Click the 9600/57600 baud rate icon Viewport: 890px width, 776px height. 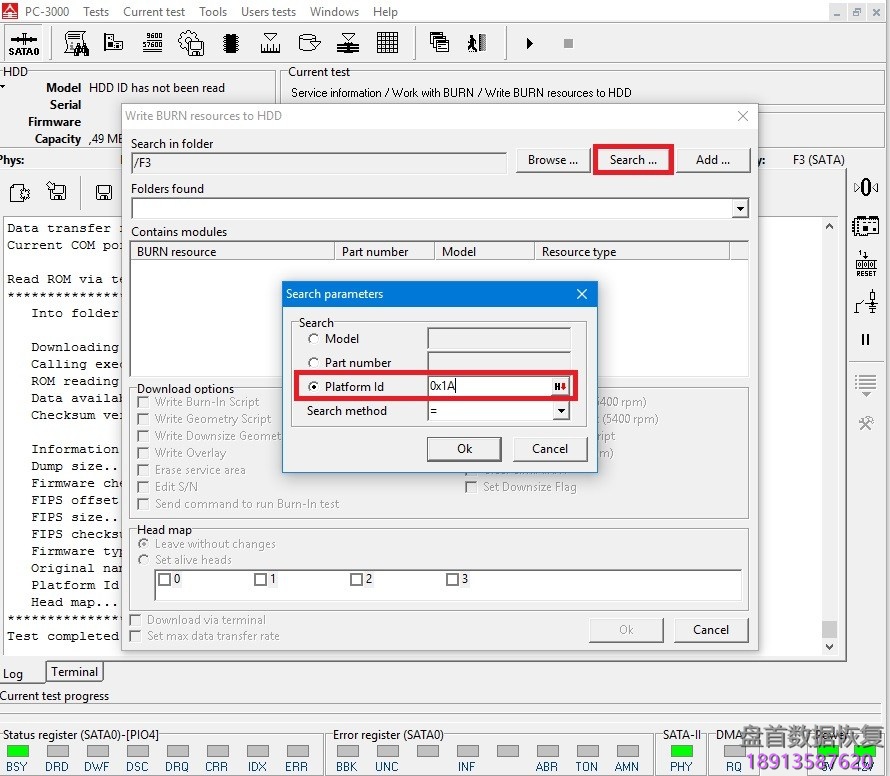coord(152,43)
